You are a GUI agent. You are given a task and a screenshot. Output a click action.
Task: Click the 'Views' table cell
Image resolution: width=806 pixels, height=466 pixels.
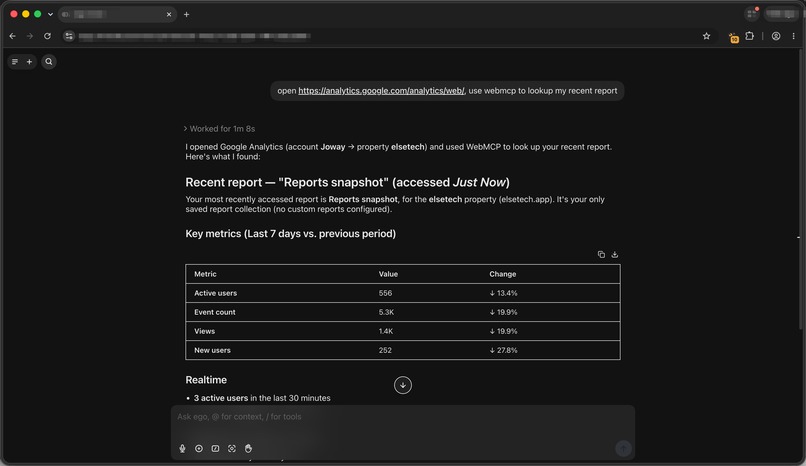pos(204,331)
